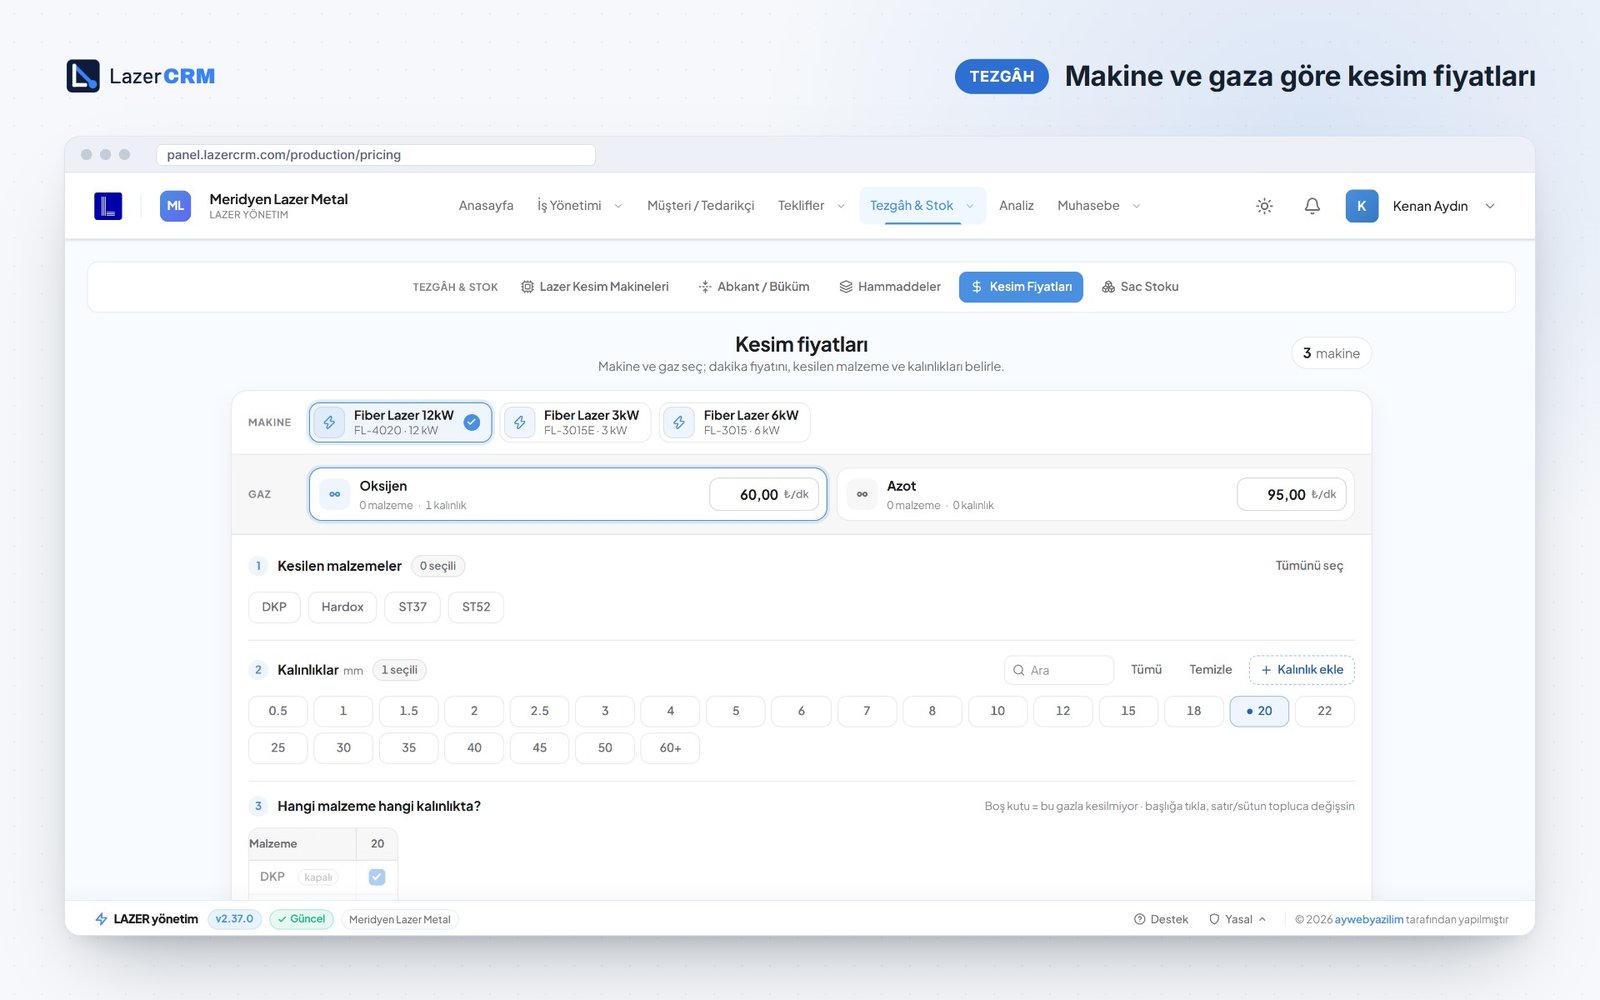This screenshot has width=1600, height=1000.
Task: Expand the Teklifler menu
Action: [811, 206]
